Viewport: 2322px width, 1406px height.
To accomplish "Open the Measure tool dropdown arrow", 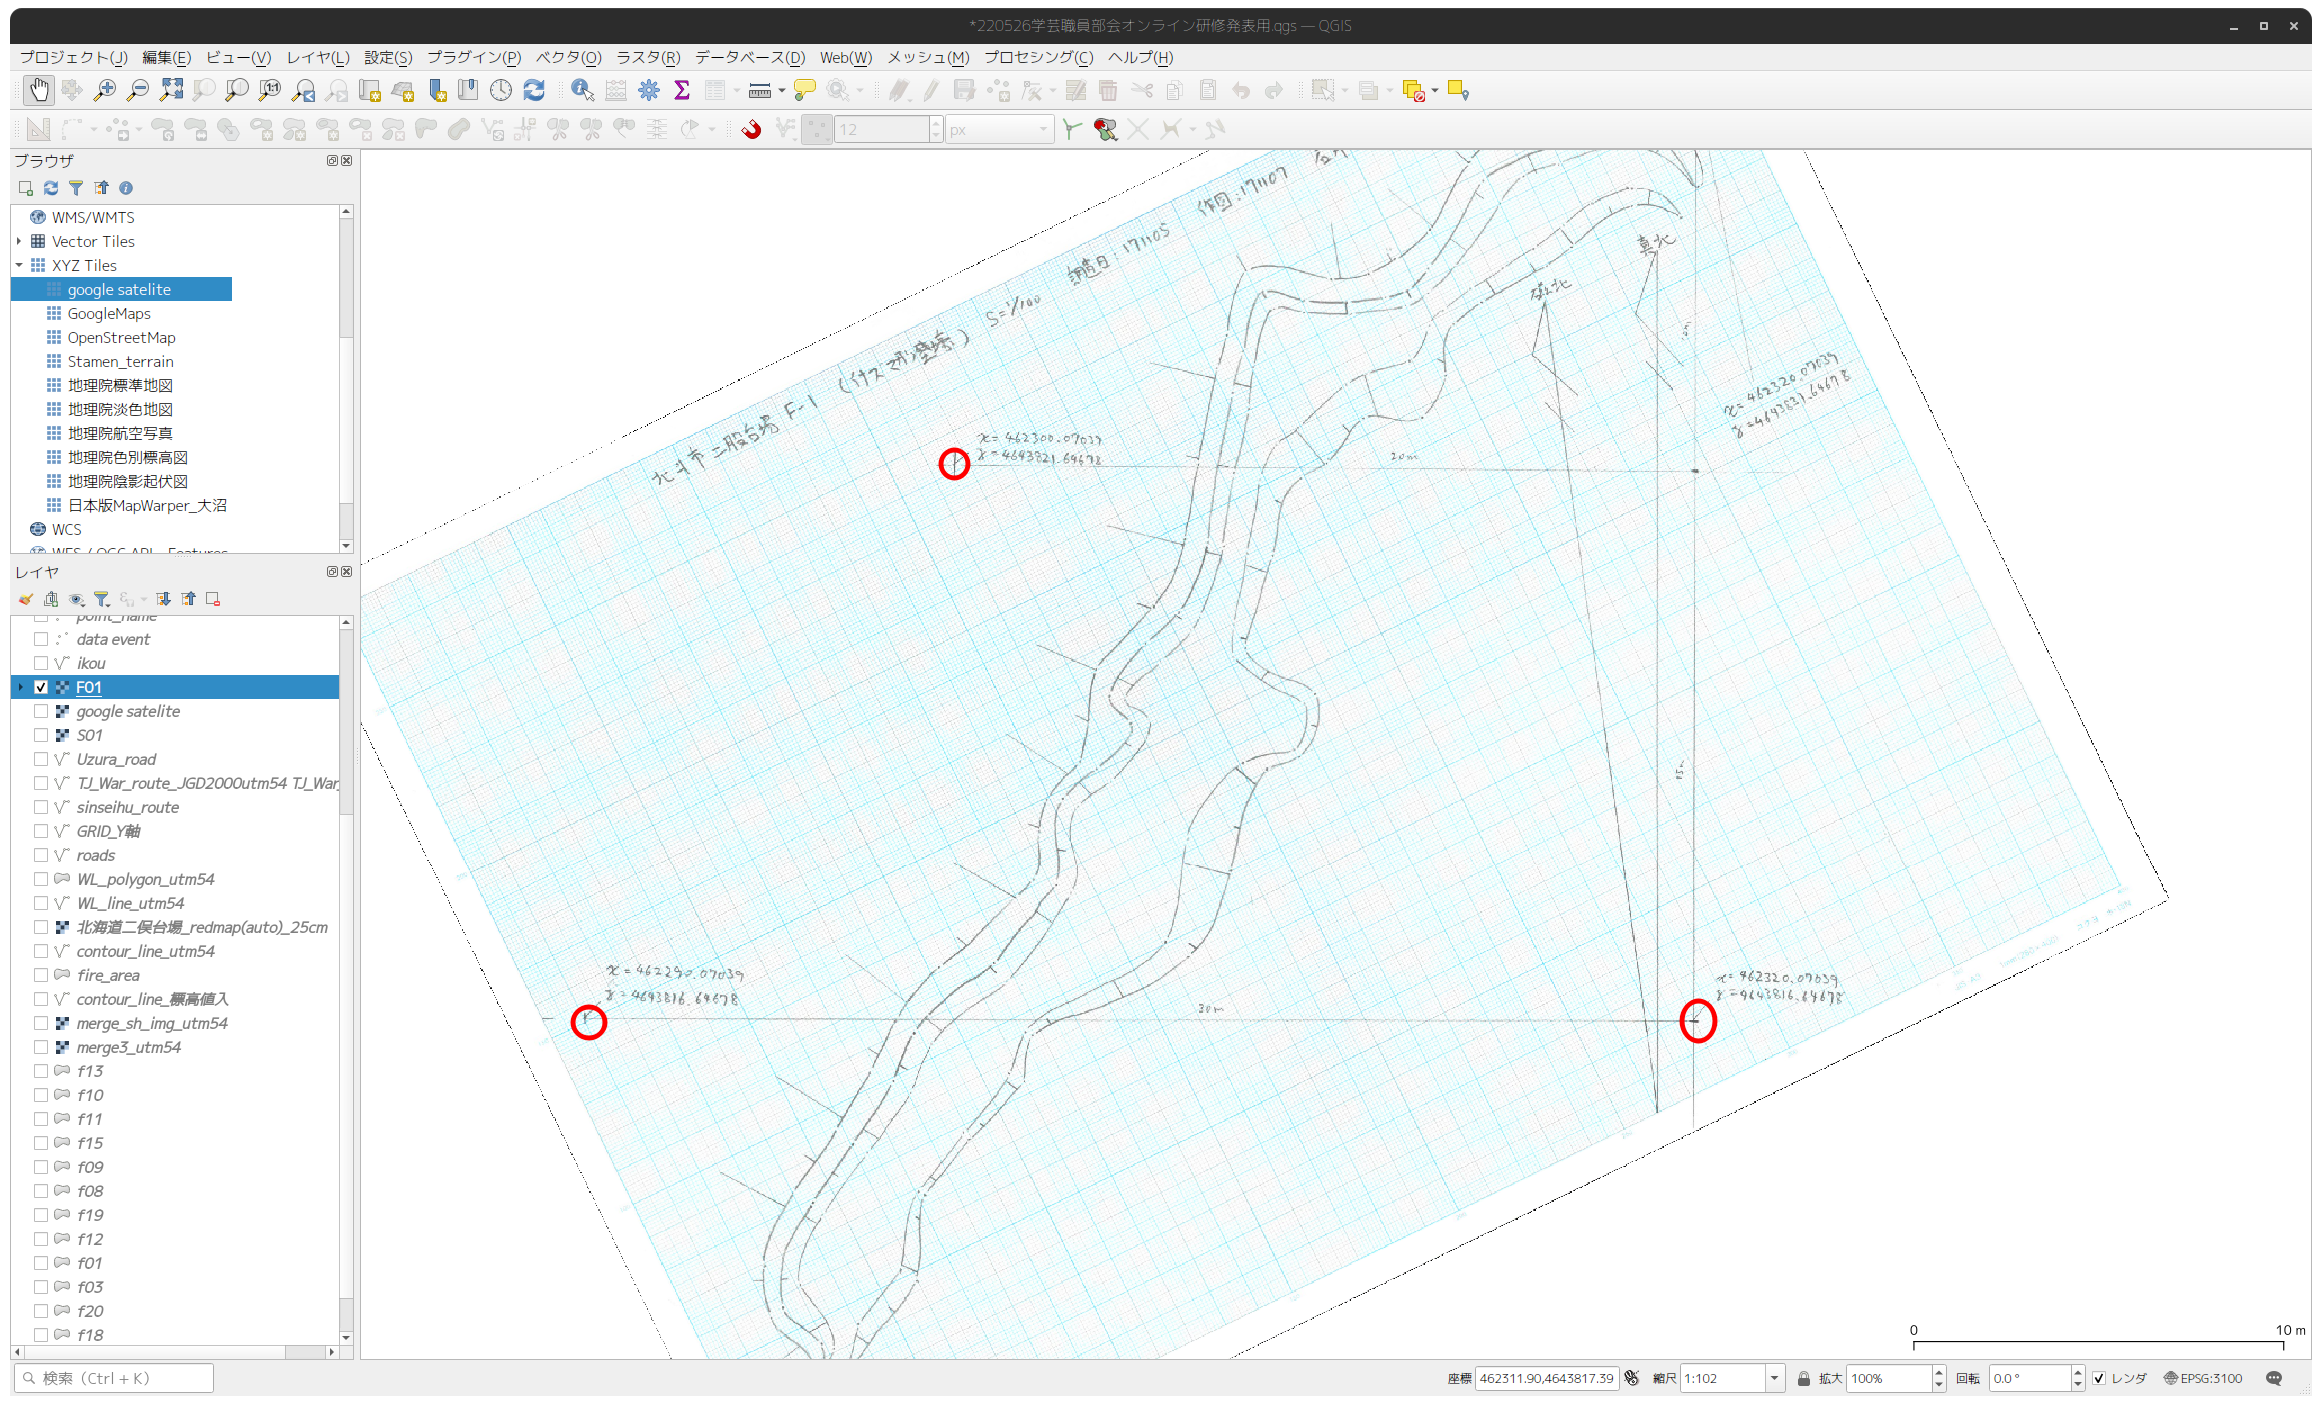I will pyautogui.click(x=781, y=91).
